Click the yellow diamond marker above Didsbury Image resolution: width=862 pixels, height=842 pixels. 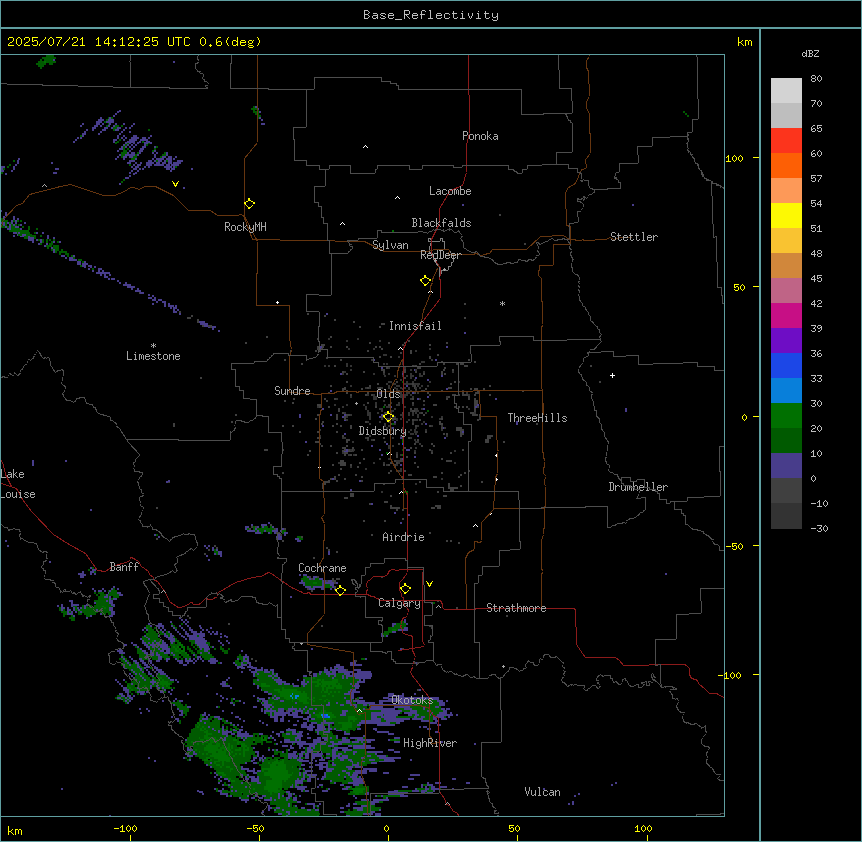[389, 417]
